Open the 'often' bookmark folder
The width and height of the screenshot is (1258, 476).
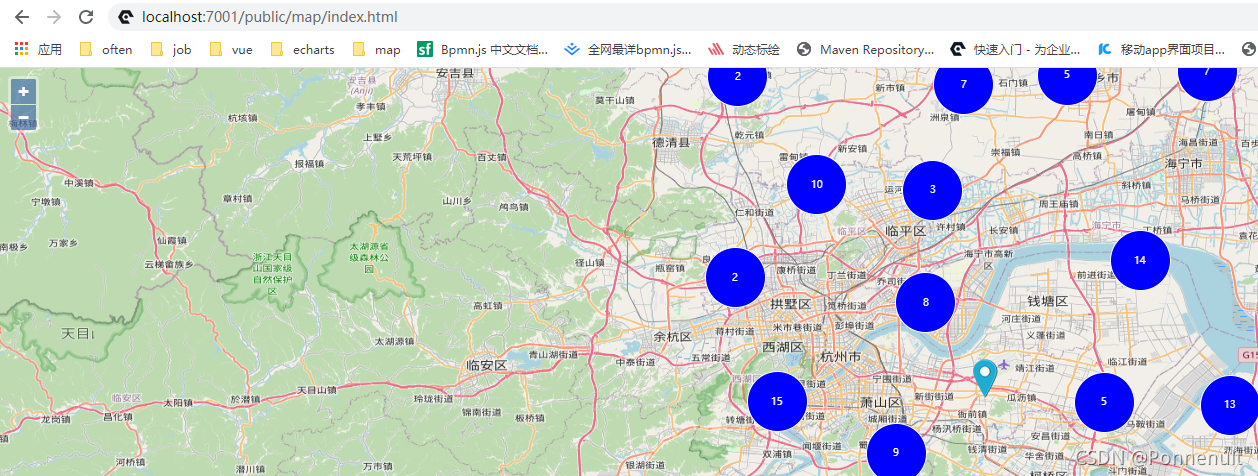tap(106, 49)
